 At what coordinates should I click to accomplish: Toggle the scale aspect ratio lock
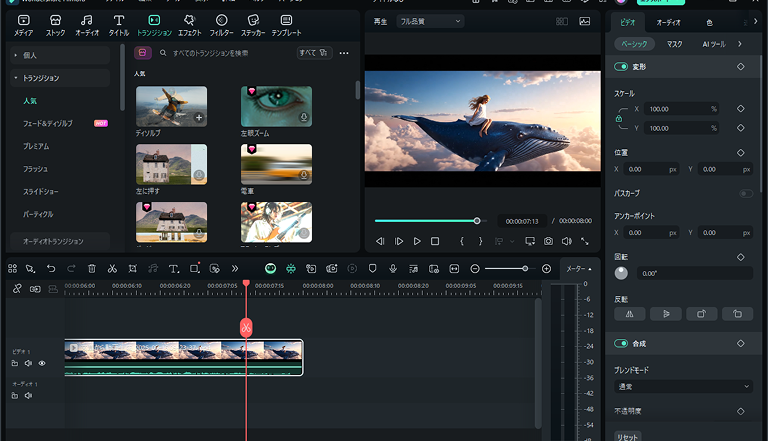coord(619,119)
